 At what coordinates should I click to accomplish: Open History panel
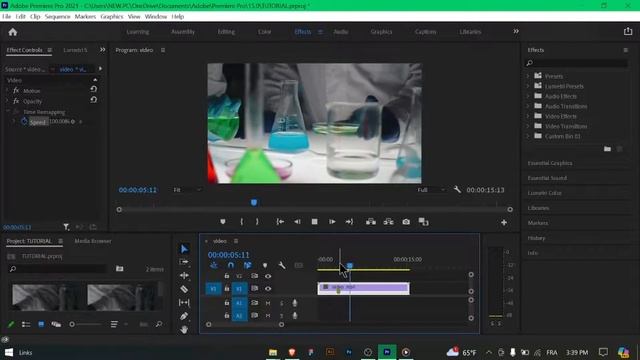[x=536, y=238]
